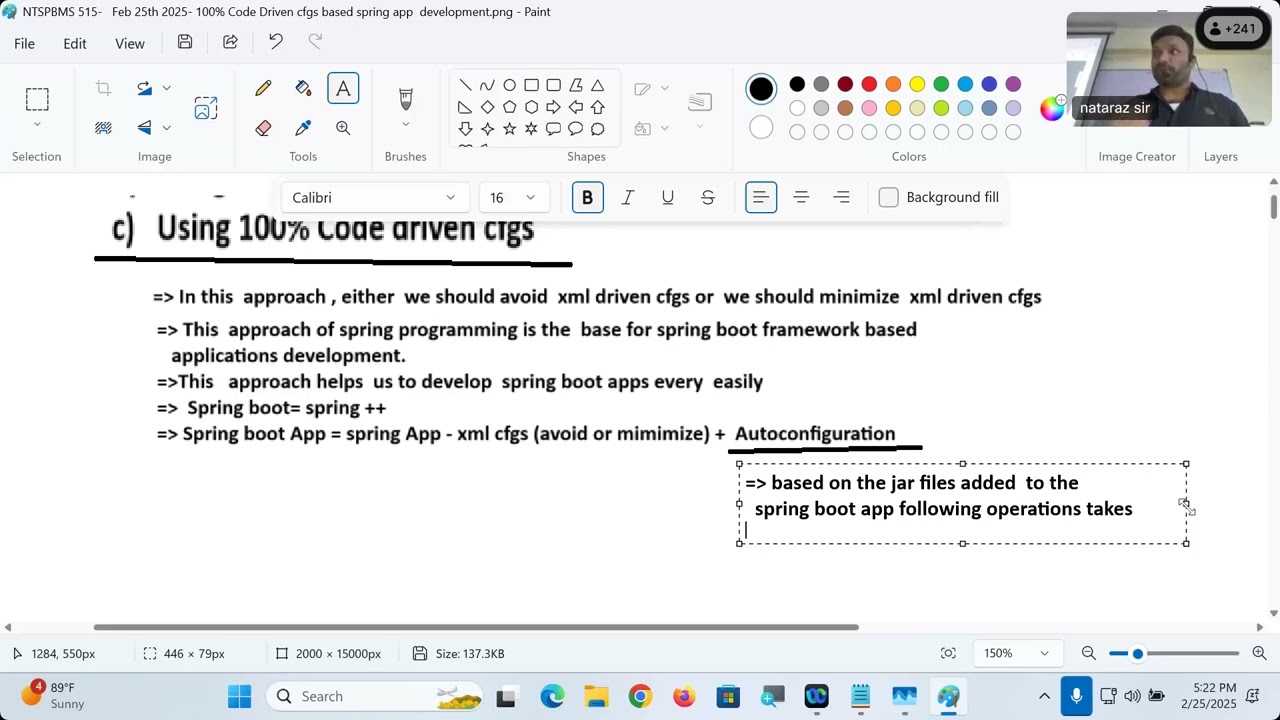Undo the last action
1280x720 pixels.
click(276, 42)
